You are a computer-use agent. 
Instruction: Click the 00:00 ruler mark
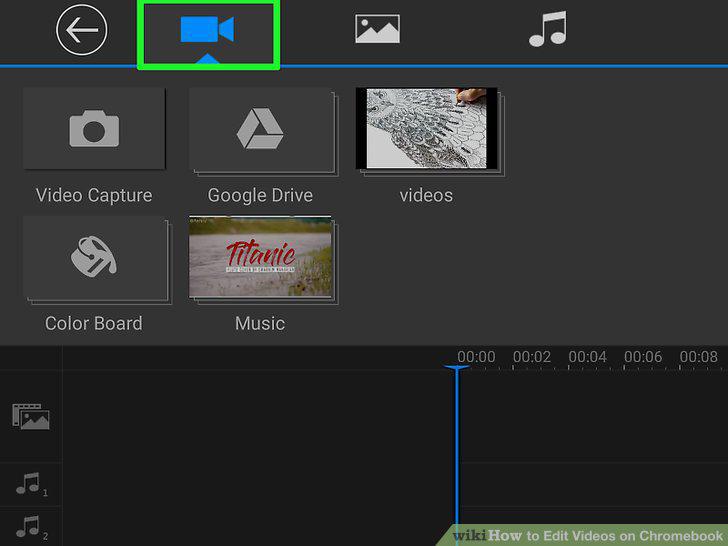[476, 357]
